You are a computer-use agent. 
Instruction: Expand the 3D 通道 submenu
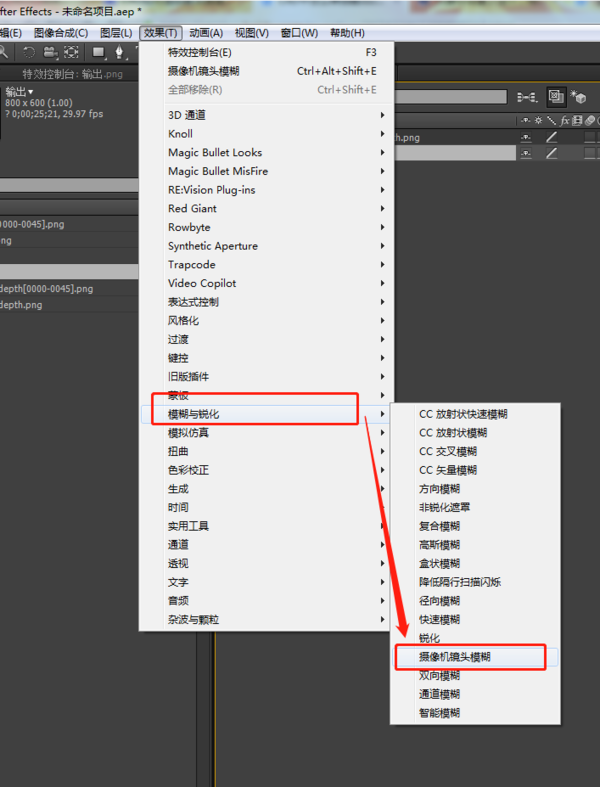click(x=266, y=115)
